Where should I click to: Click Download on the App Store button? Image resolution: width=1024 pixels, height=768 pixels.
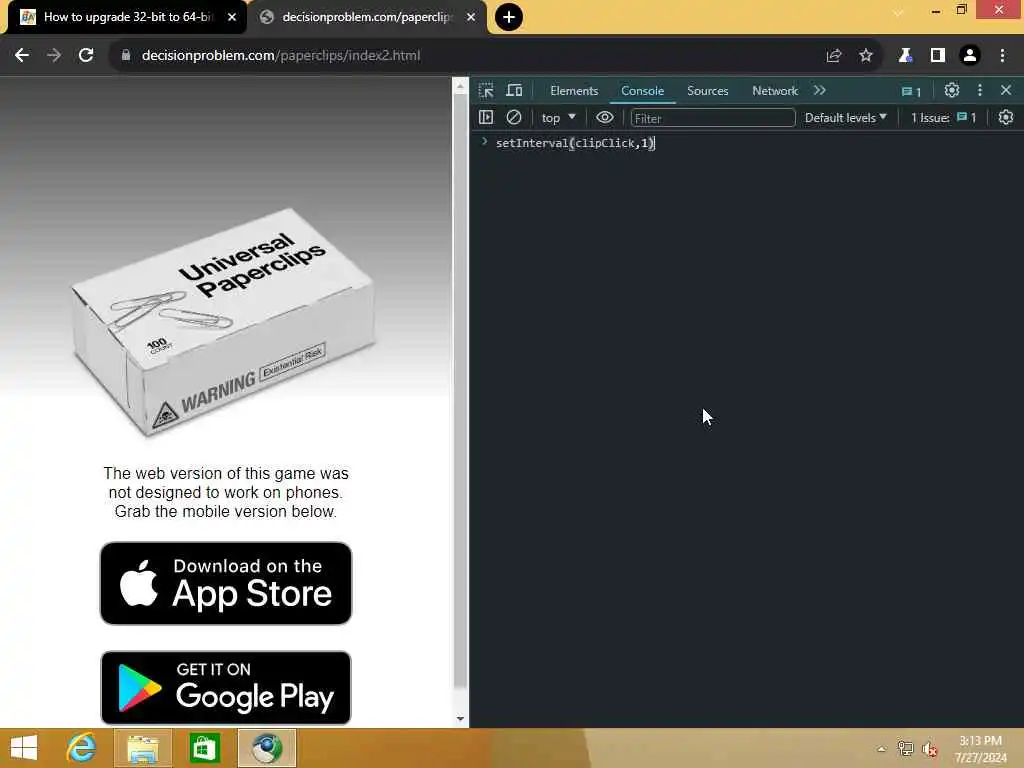click(x=226, y=583)
